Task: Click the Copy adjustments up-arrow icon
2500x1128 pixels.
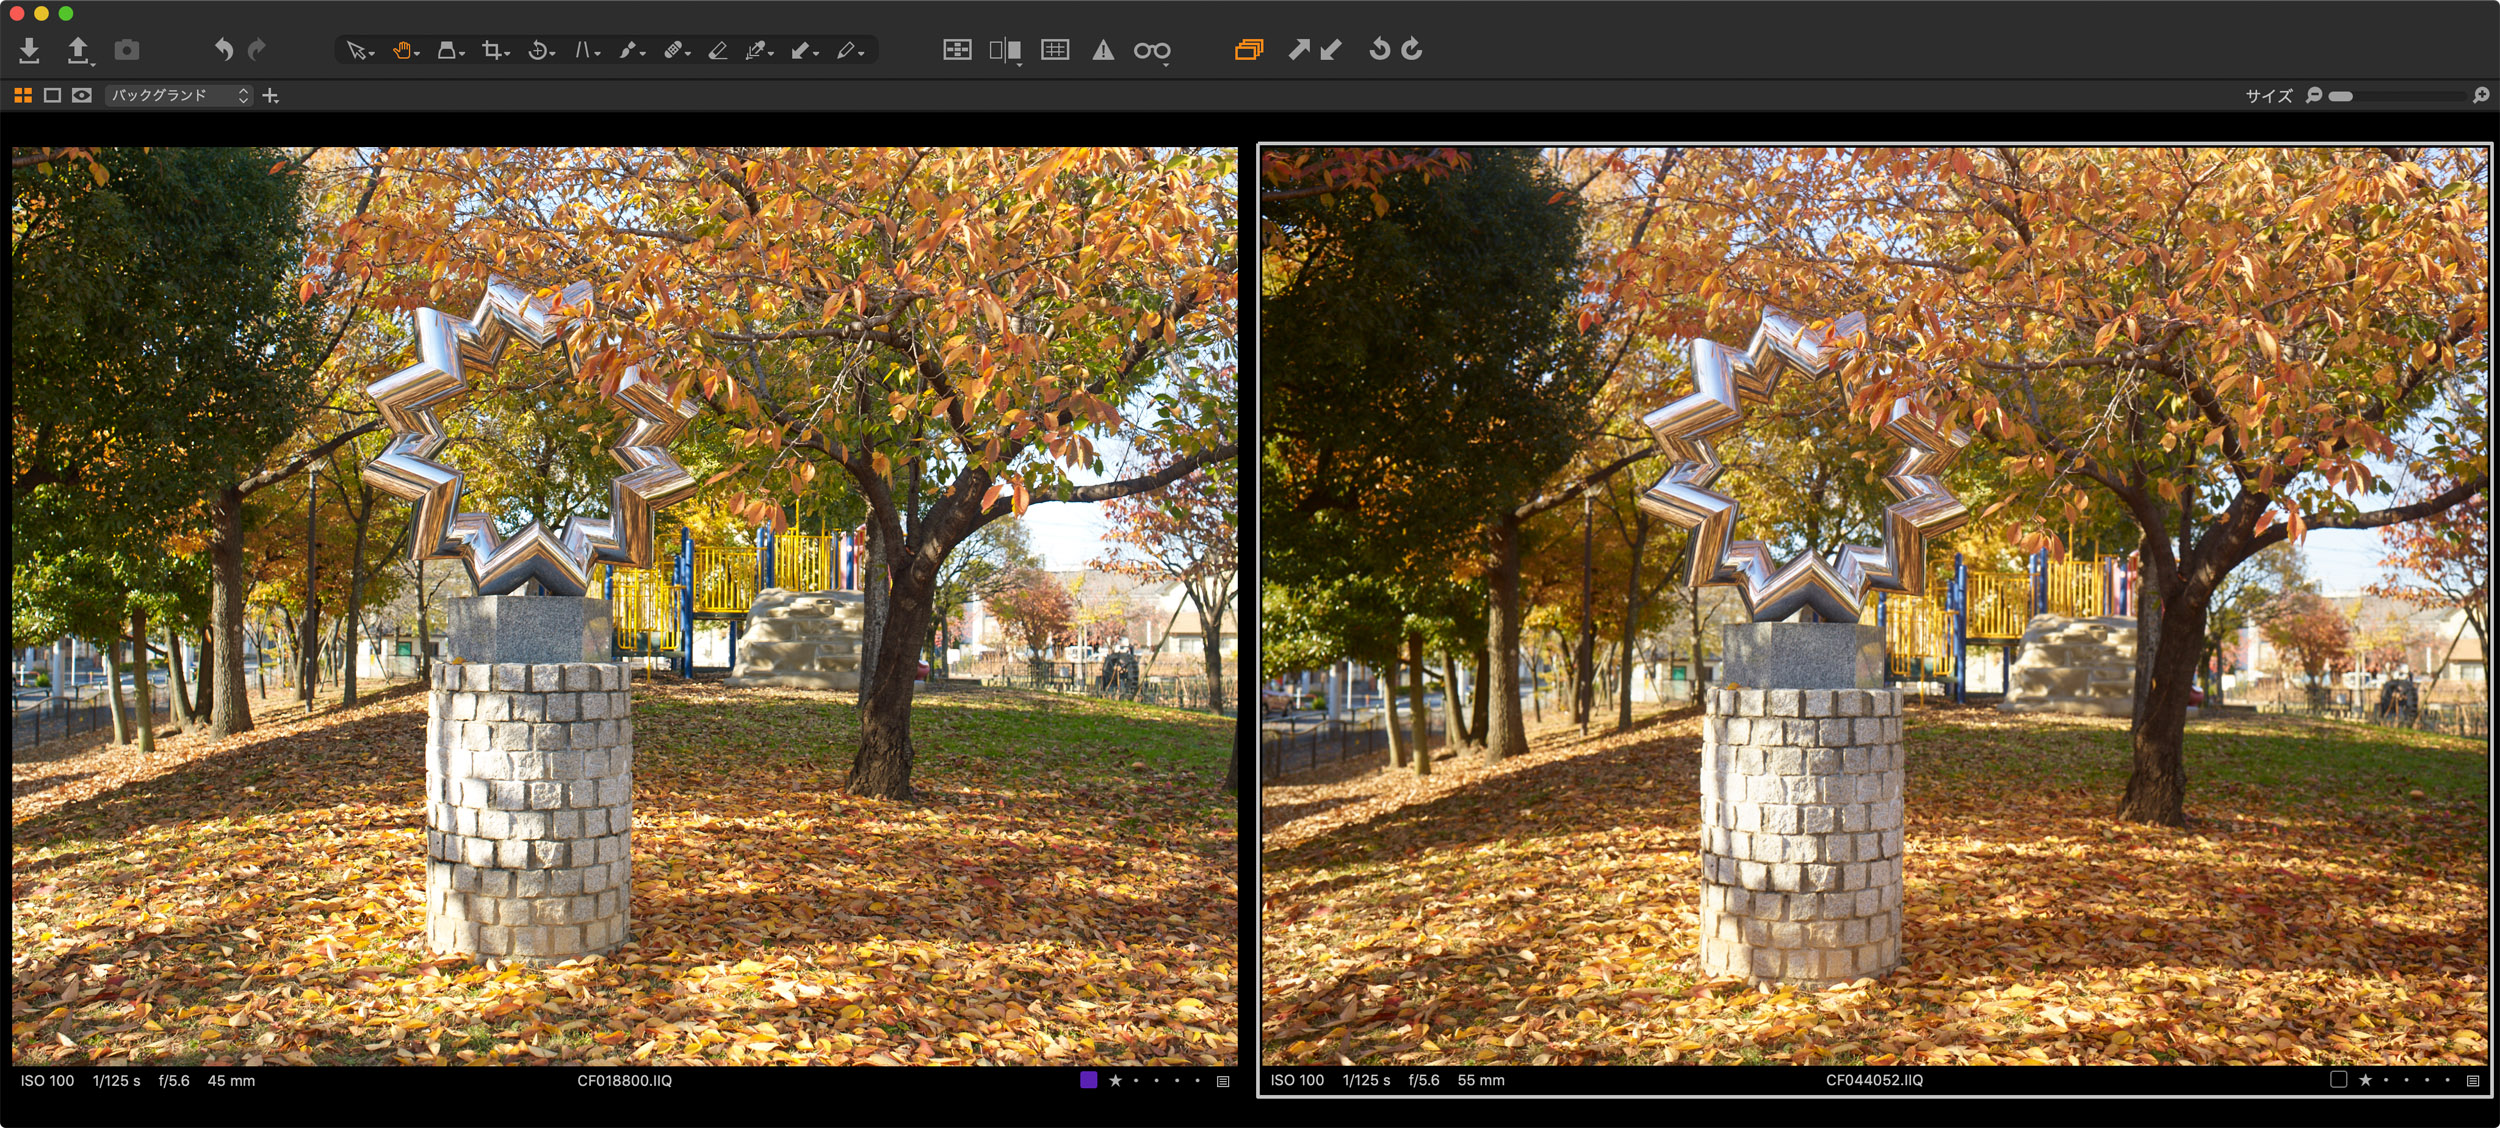Action: [1298, 49]
